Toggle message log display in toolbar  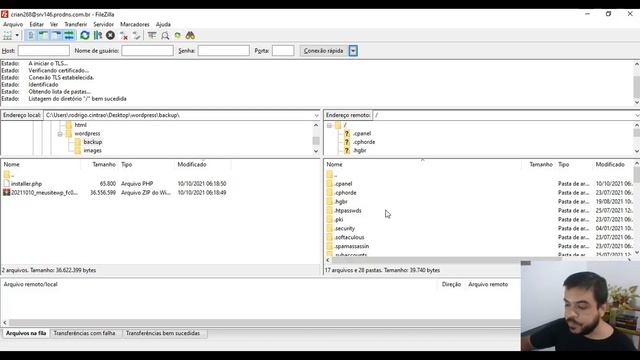point(31,36)
